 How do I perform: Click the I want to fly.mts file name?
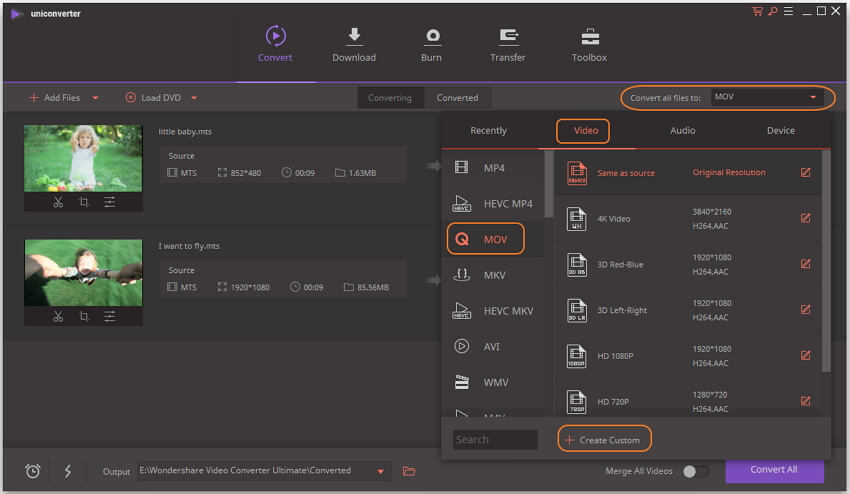(x=189, y=246)
